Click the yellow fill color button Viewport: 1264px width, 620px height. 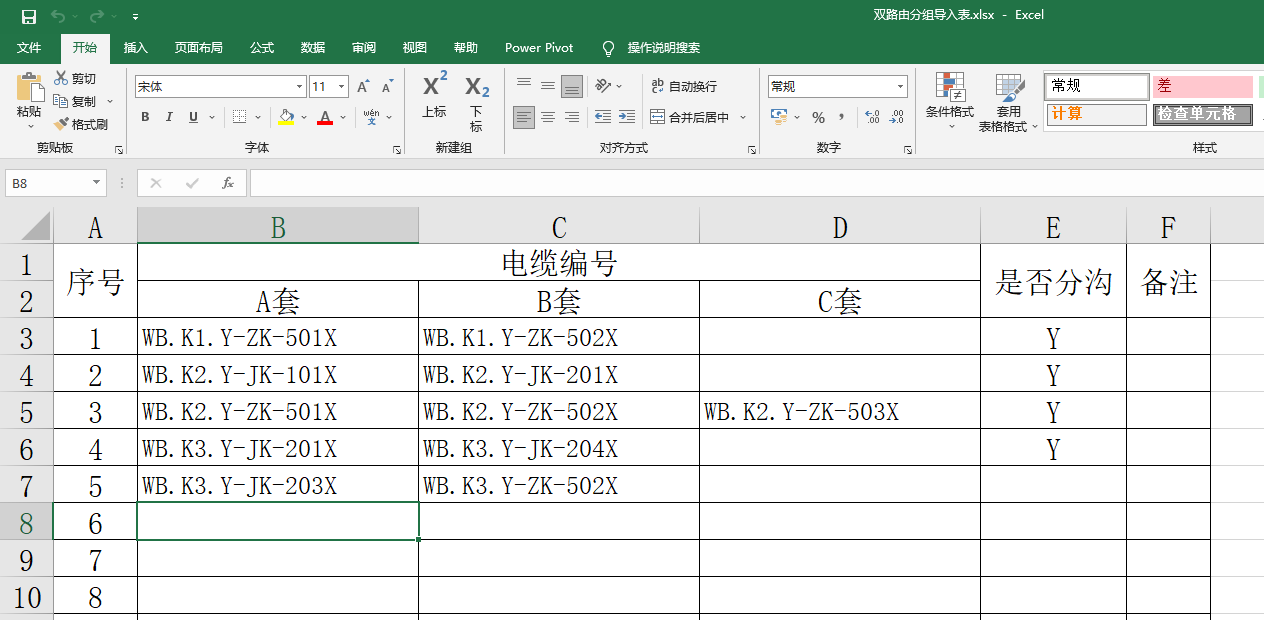click(287, 118)
